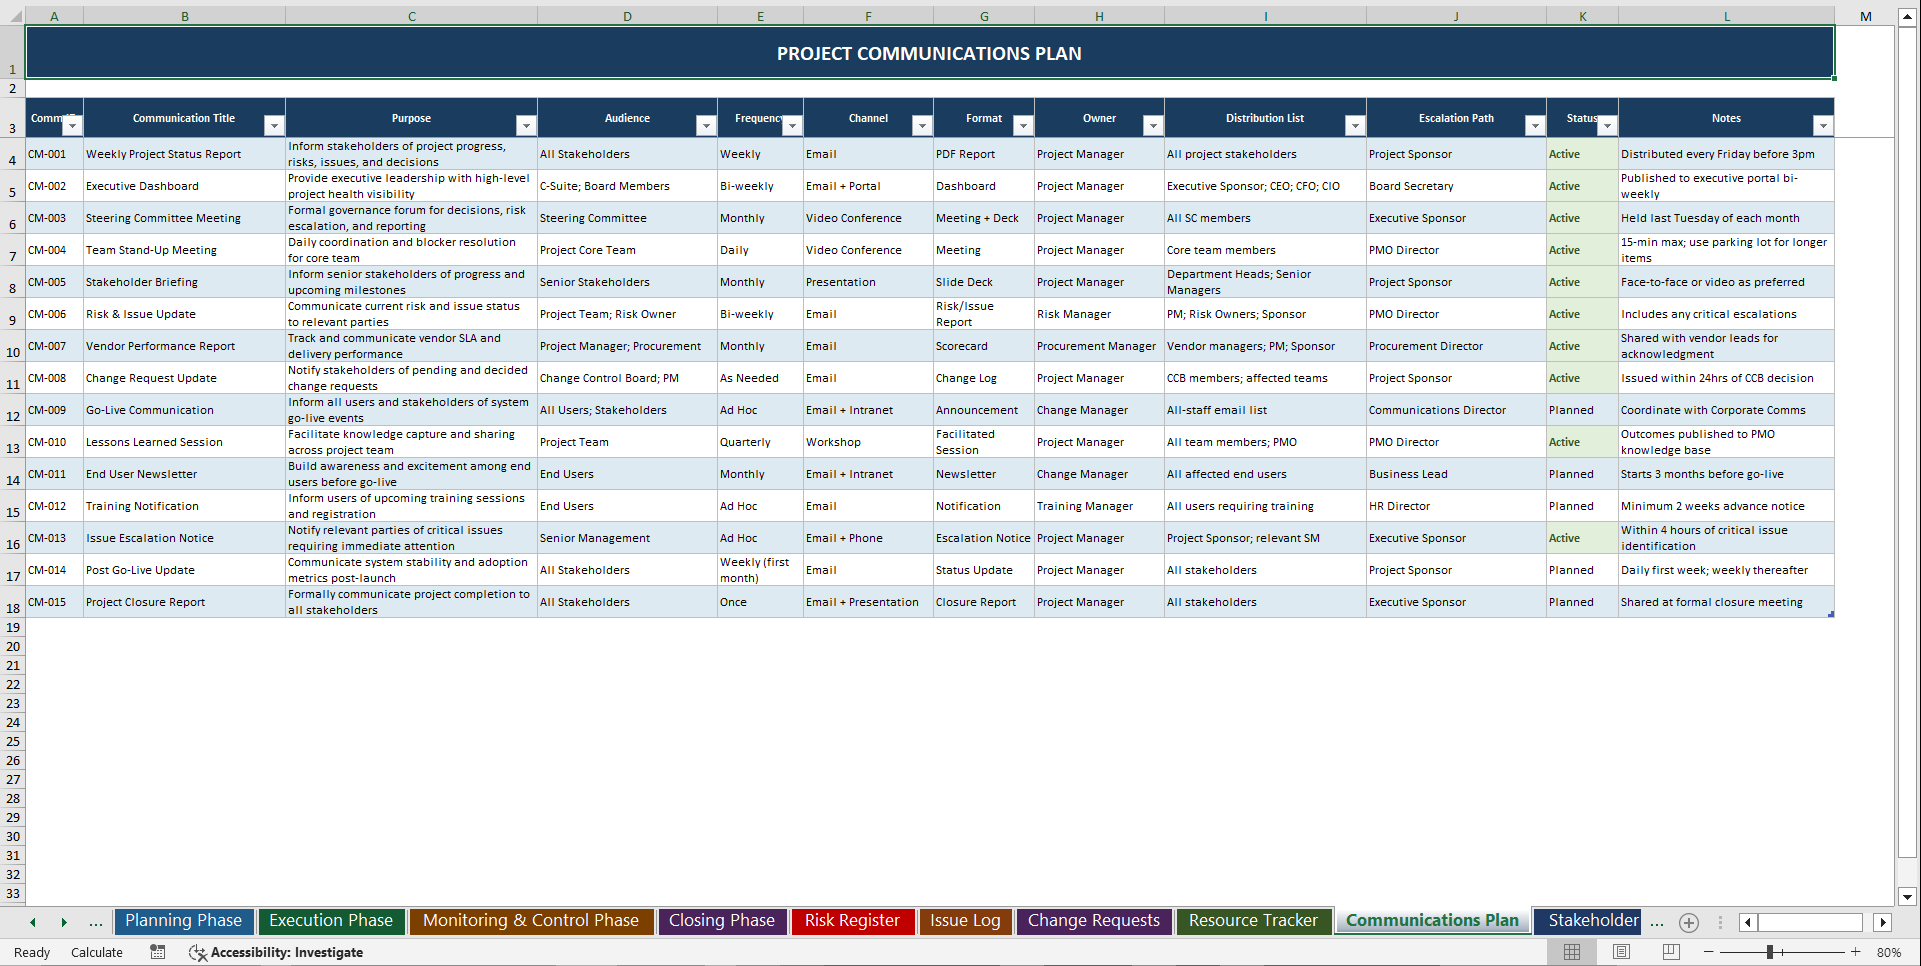Select column M header
The image size is (1921, 966).
tap(1865, 16)
